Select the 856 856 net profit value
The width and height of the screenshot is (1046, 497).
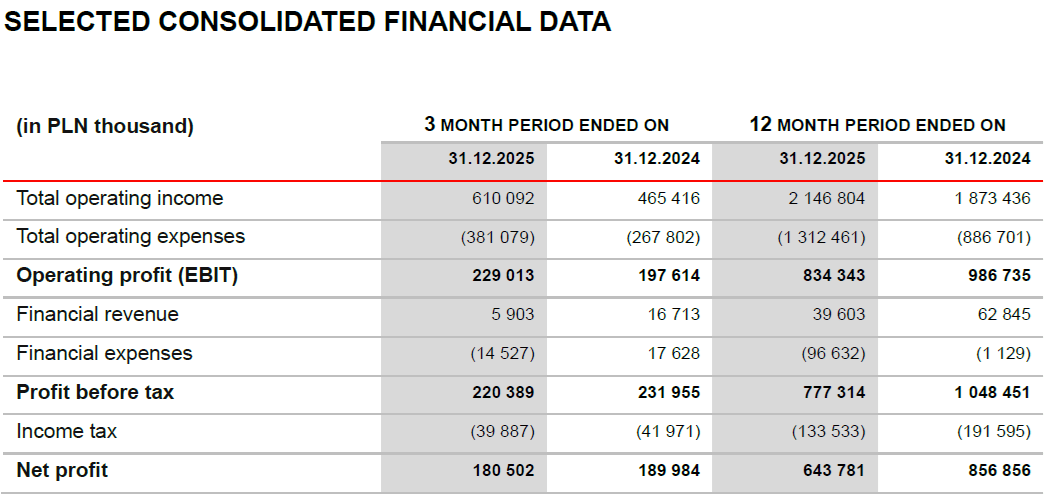click(x=998, y=471)
